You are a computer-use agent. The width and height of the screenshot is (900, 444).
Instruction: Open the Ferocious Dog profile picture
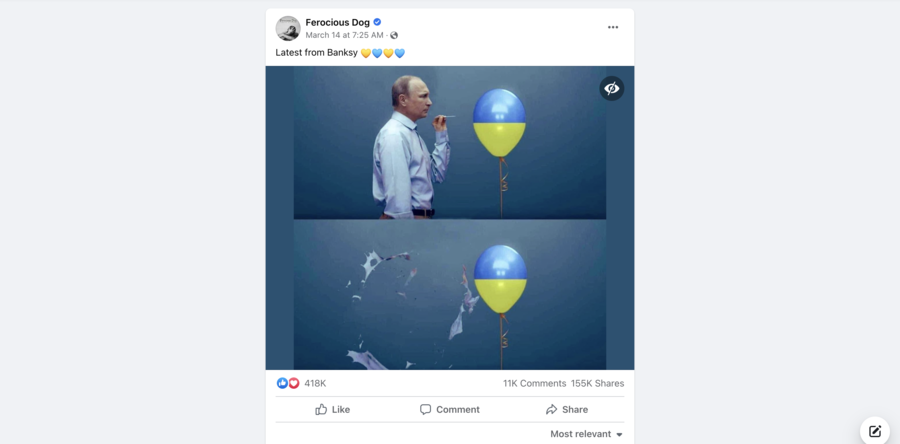pyautogui.click(x=288, y=28)
